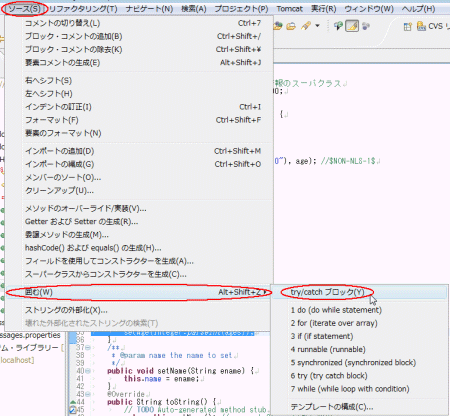
Task: Choose 委譲メソッドの生成(M)...
Action: [139, 235]
